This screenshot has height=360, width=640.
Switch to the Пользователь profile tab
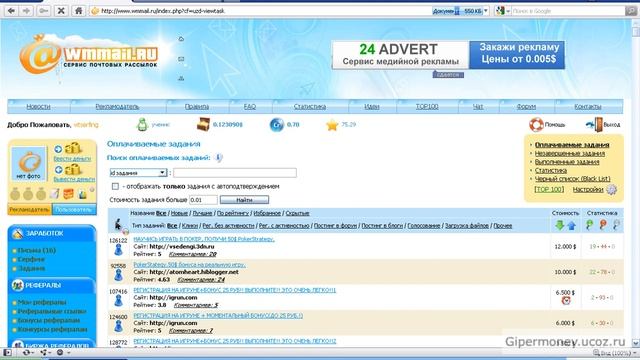click(x=74, y=209)
